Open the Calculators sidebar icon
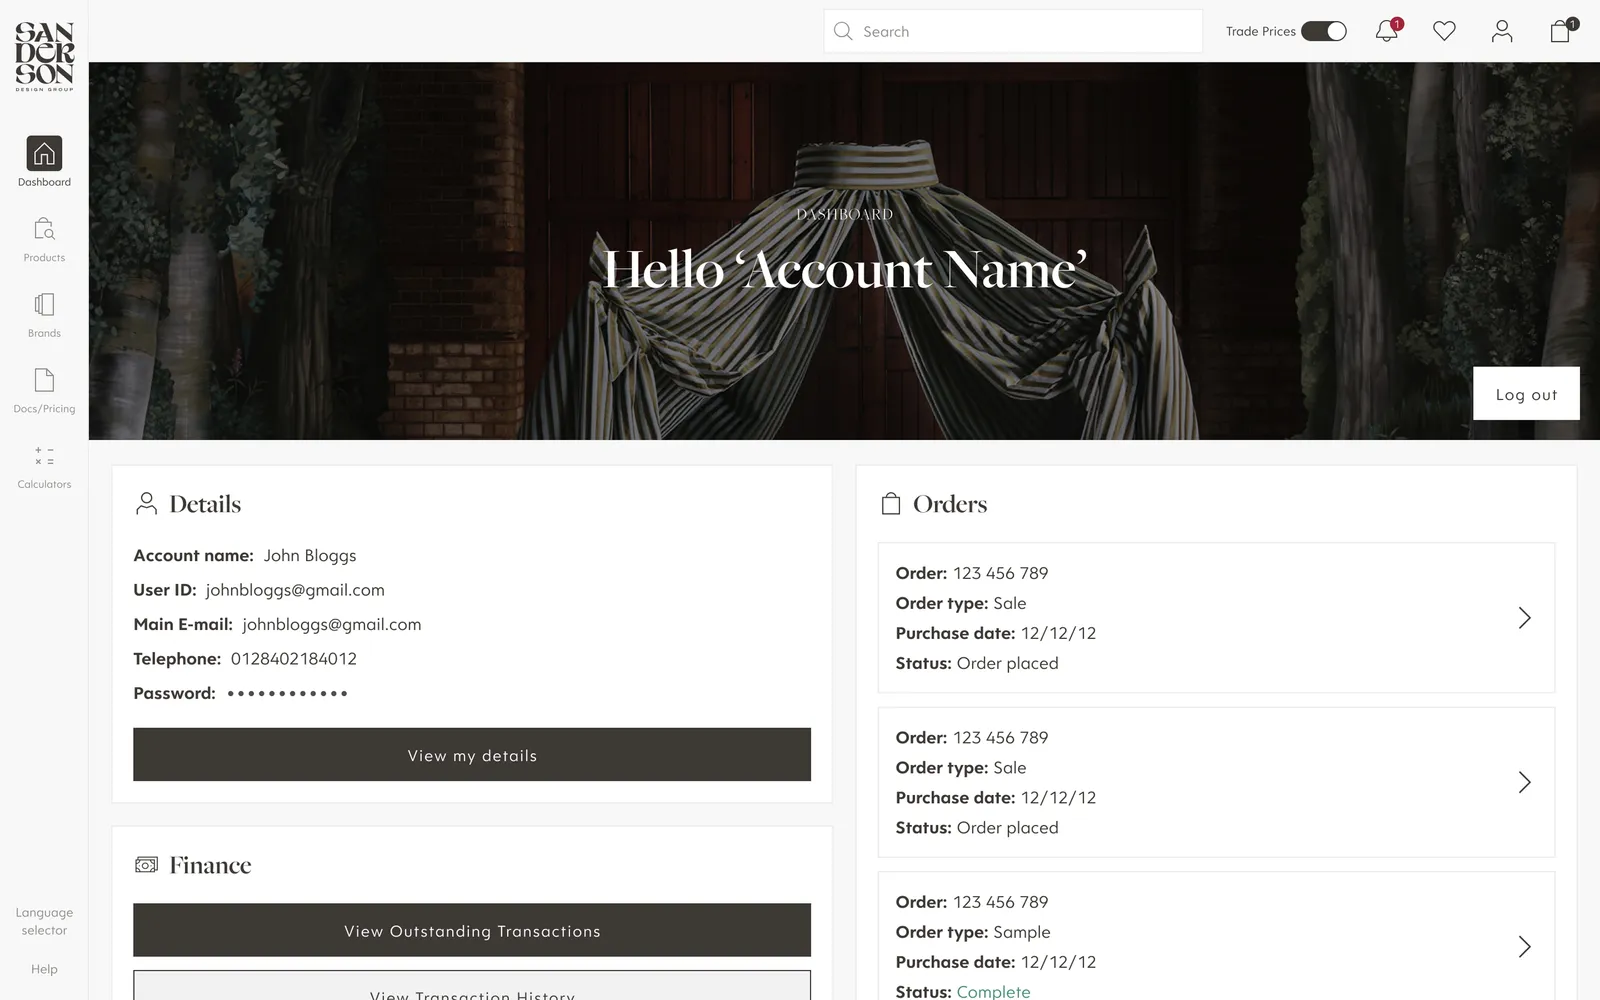The width and height of the screenshot is (1600, 1000). click(44, 455)
